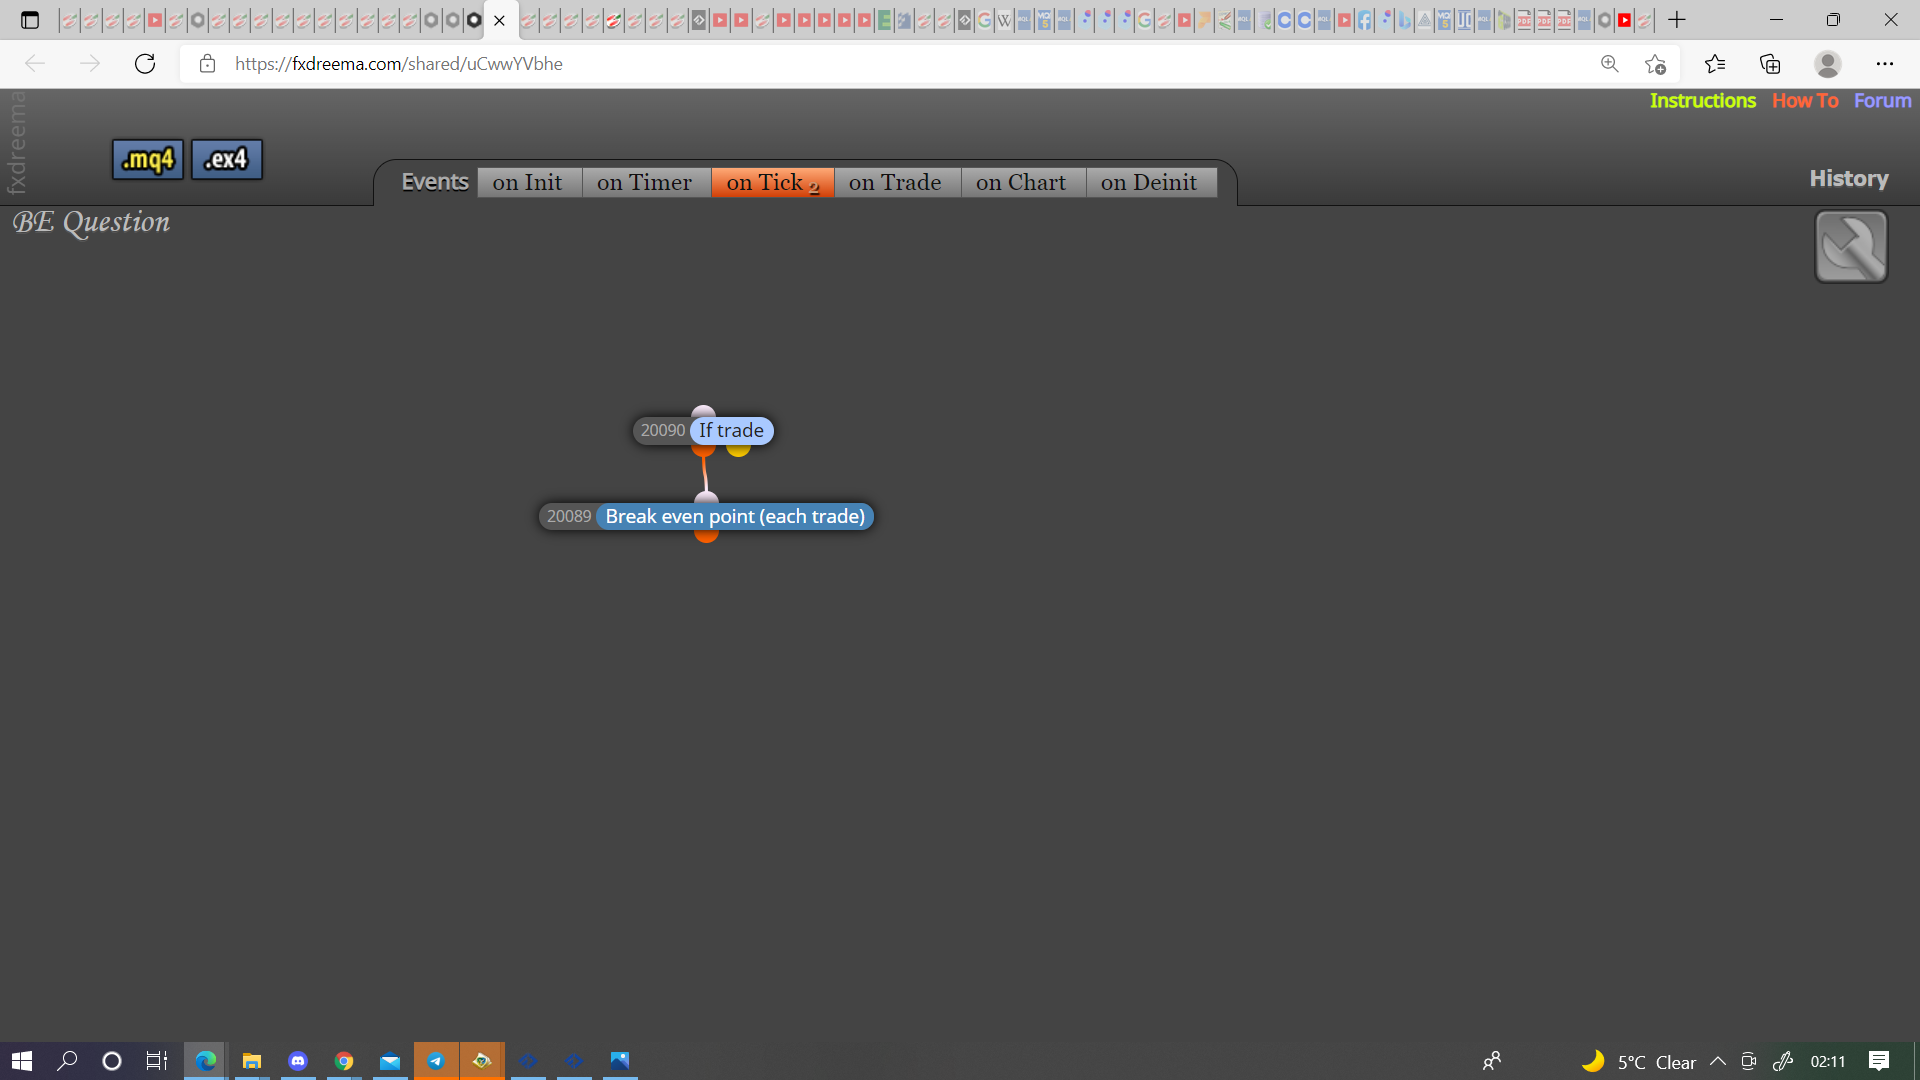Go back in browser history

(x=35, y=64)
